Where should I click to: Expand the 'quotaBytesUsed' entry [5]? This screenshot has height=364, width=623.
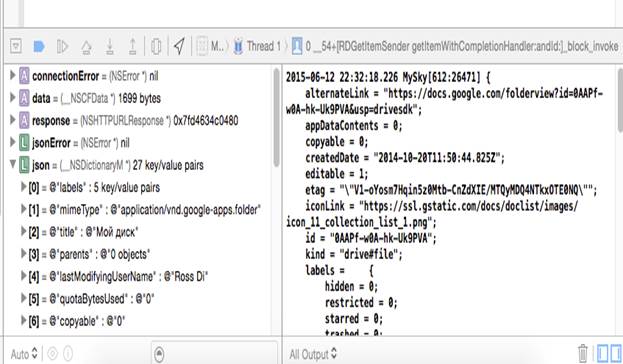click(x=23, y=298)
